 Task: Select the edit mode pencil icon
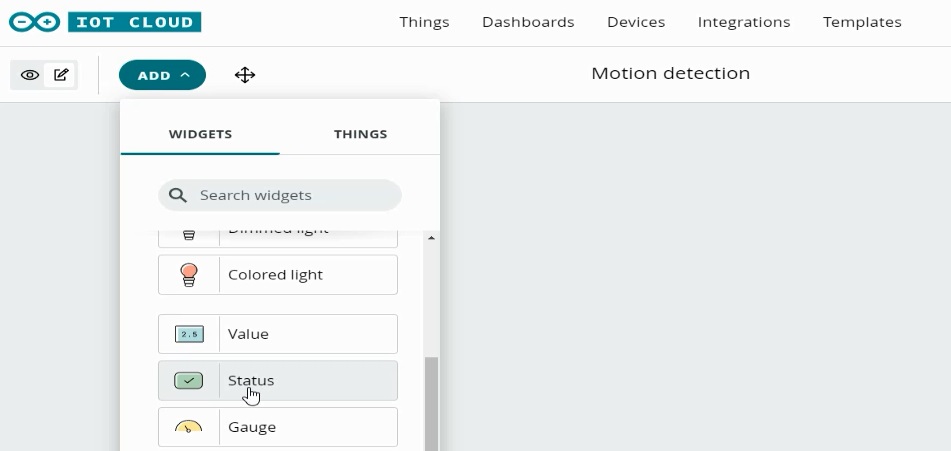[61, 75]
